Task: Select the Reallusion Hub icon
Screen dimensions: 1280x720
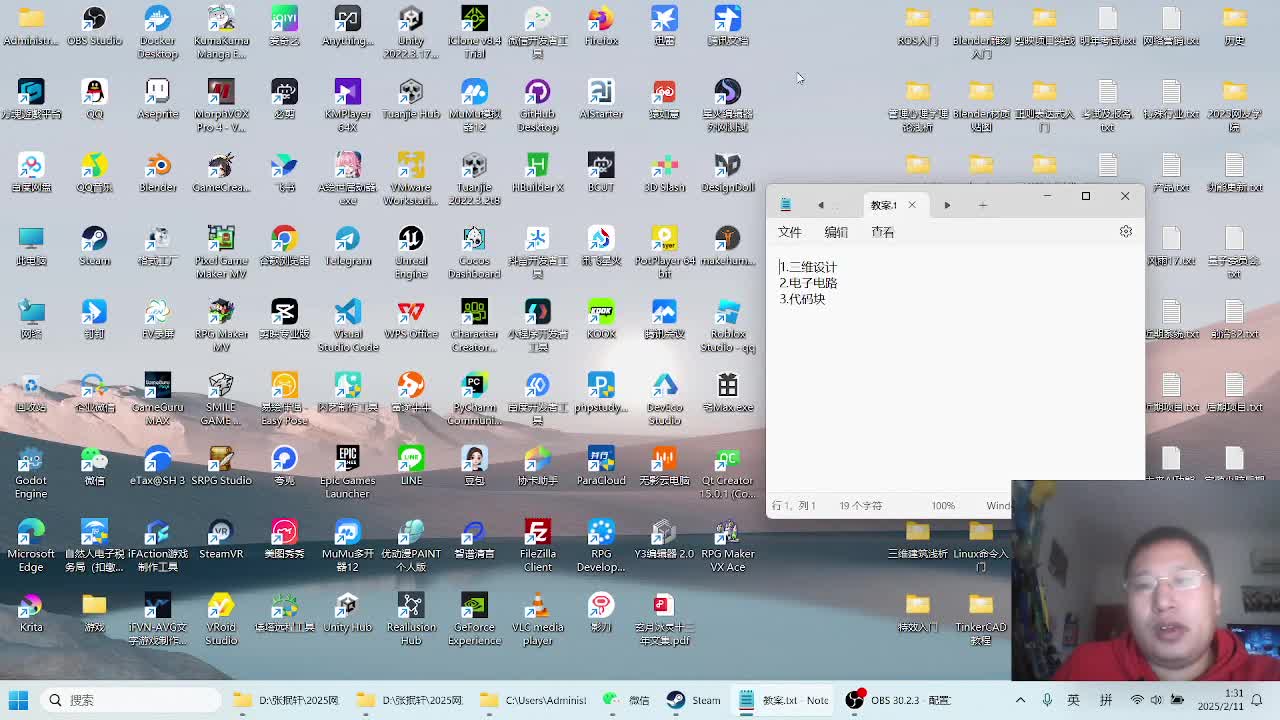Action: coord(411,619)
